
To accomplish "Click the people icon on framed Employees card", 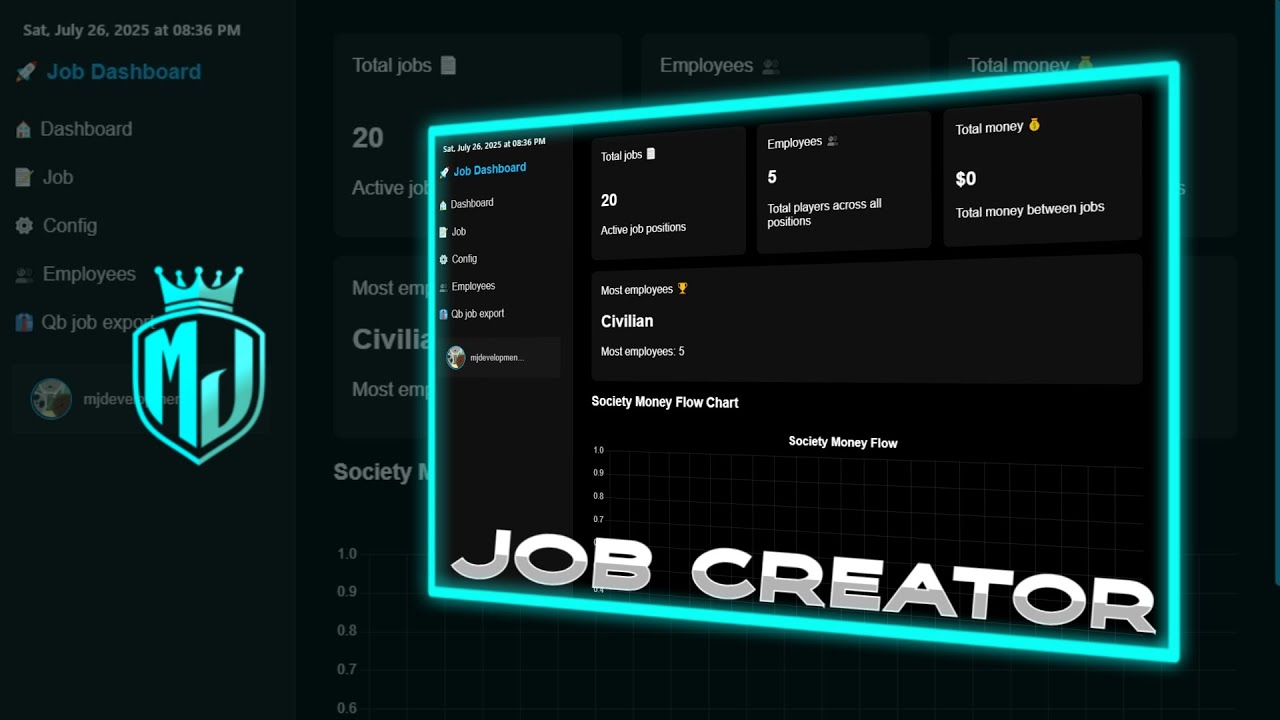I will point(832,141).
